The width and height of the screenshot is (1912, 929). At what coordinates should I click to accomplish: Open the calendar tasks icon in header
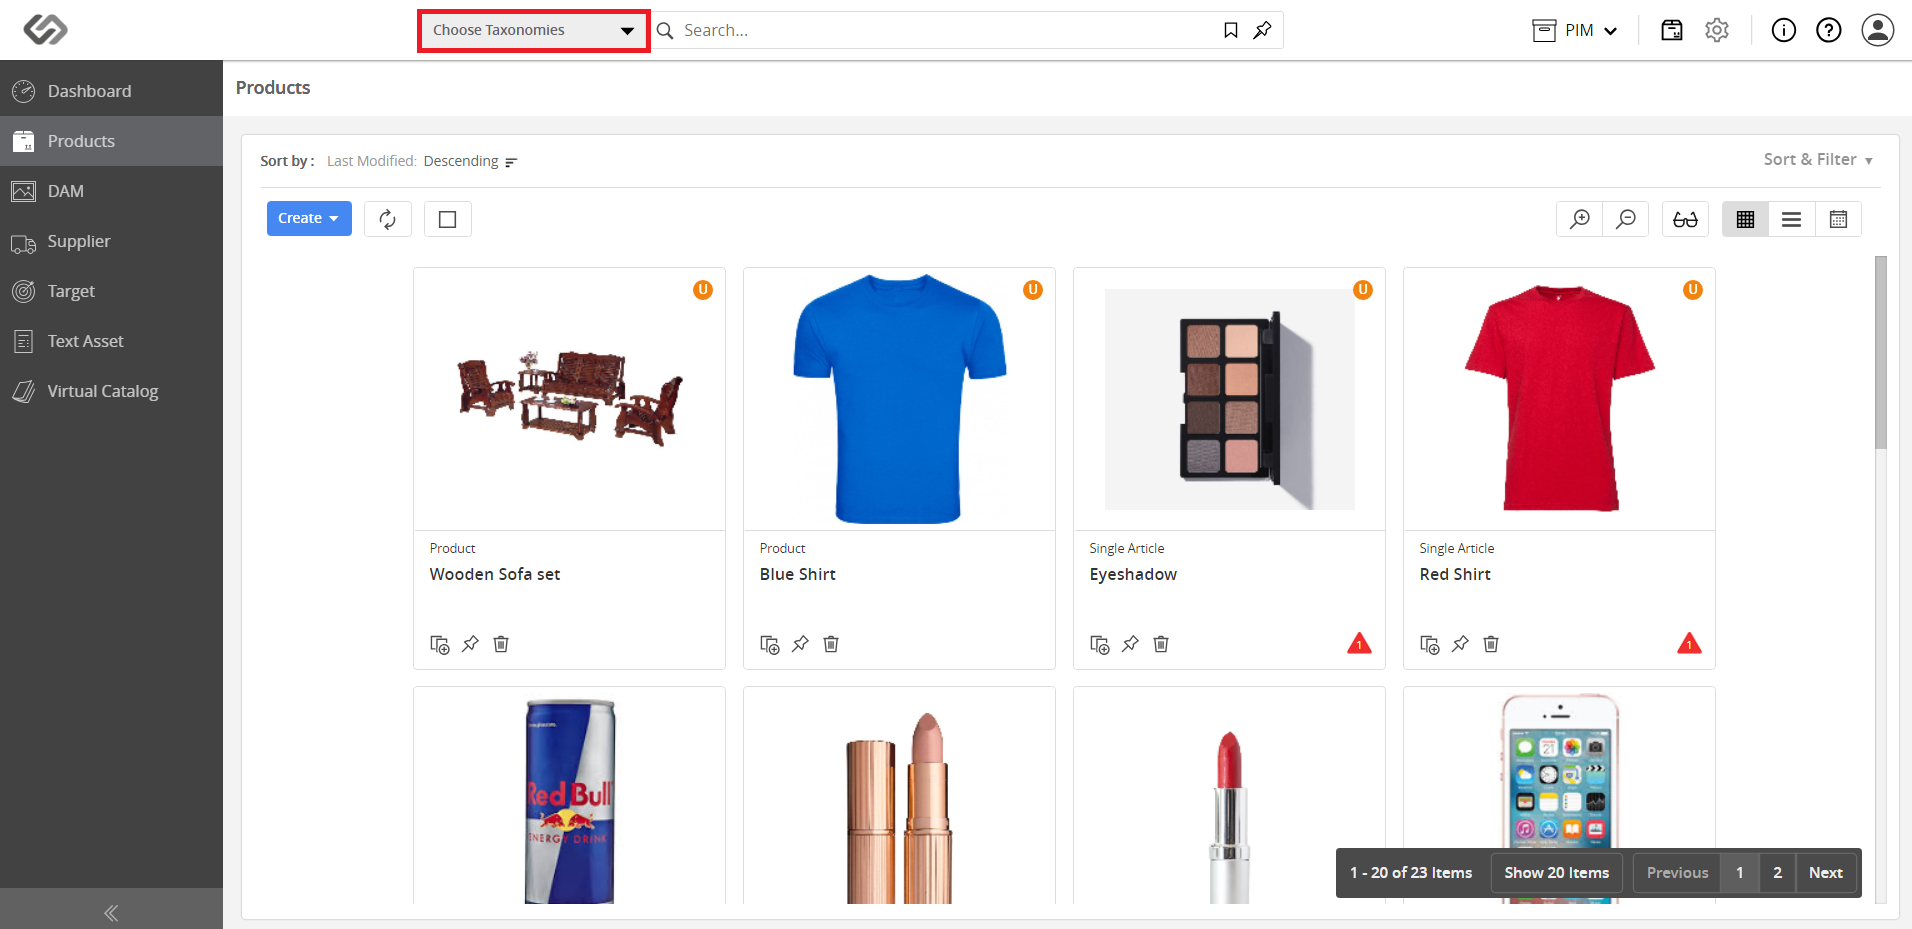click(1672, 30)
